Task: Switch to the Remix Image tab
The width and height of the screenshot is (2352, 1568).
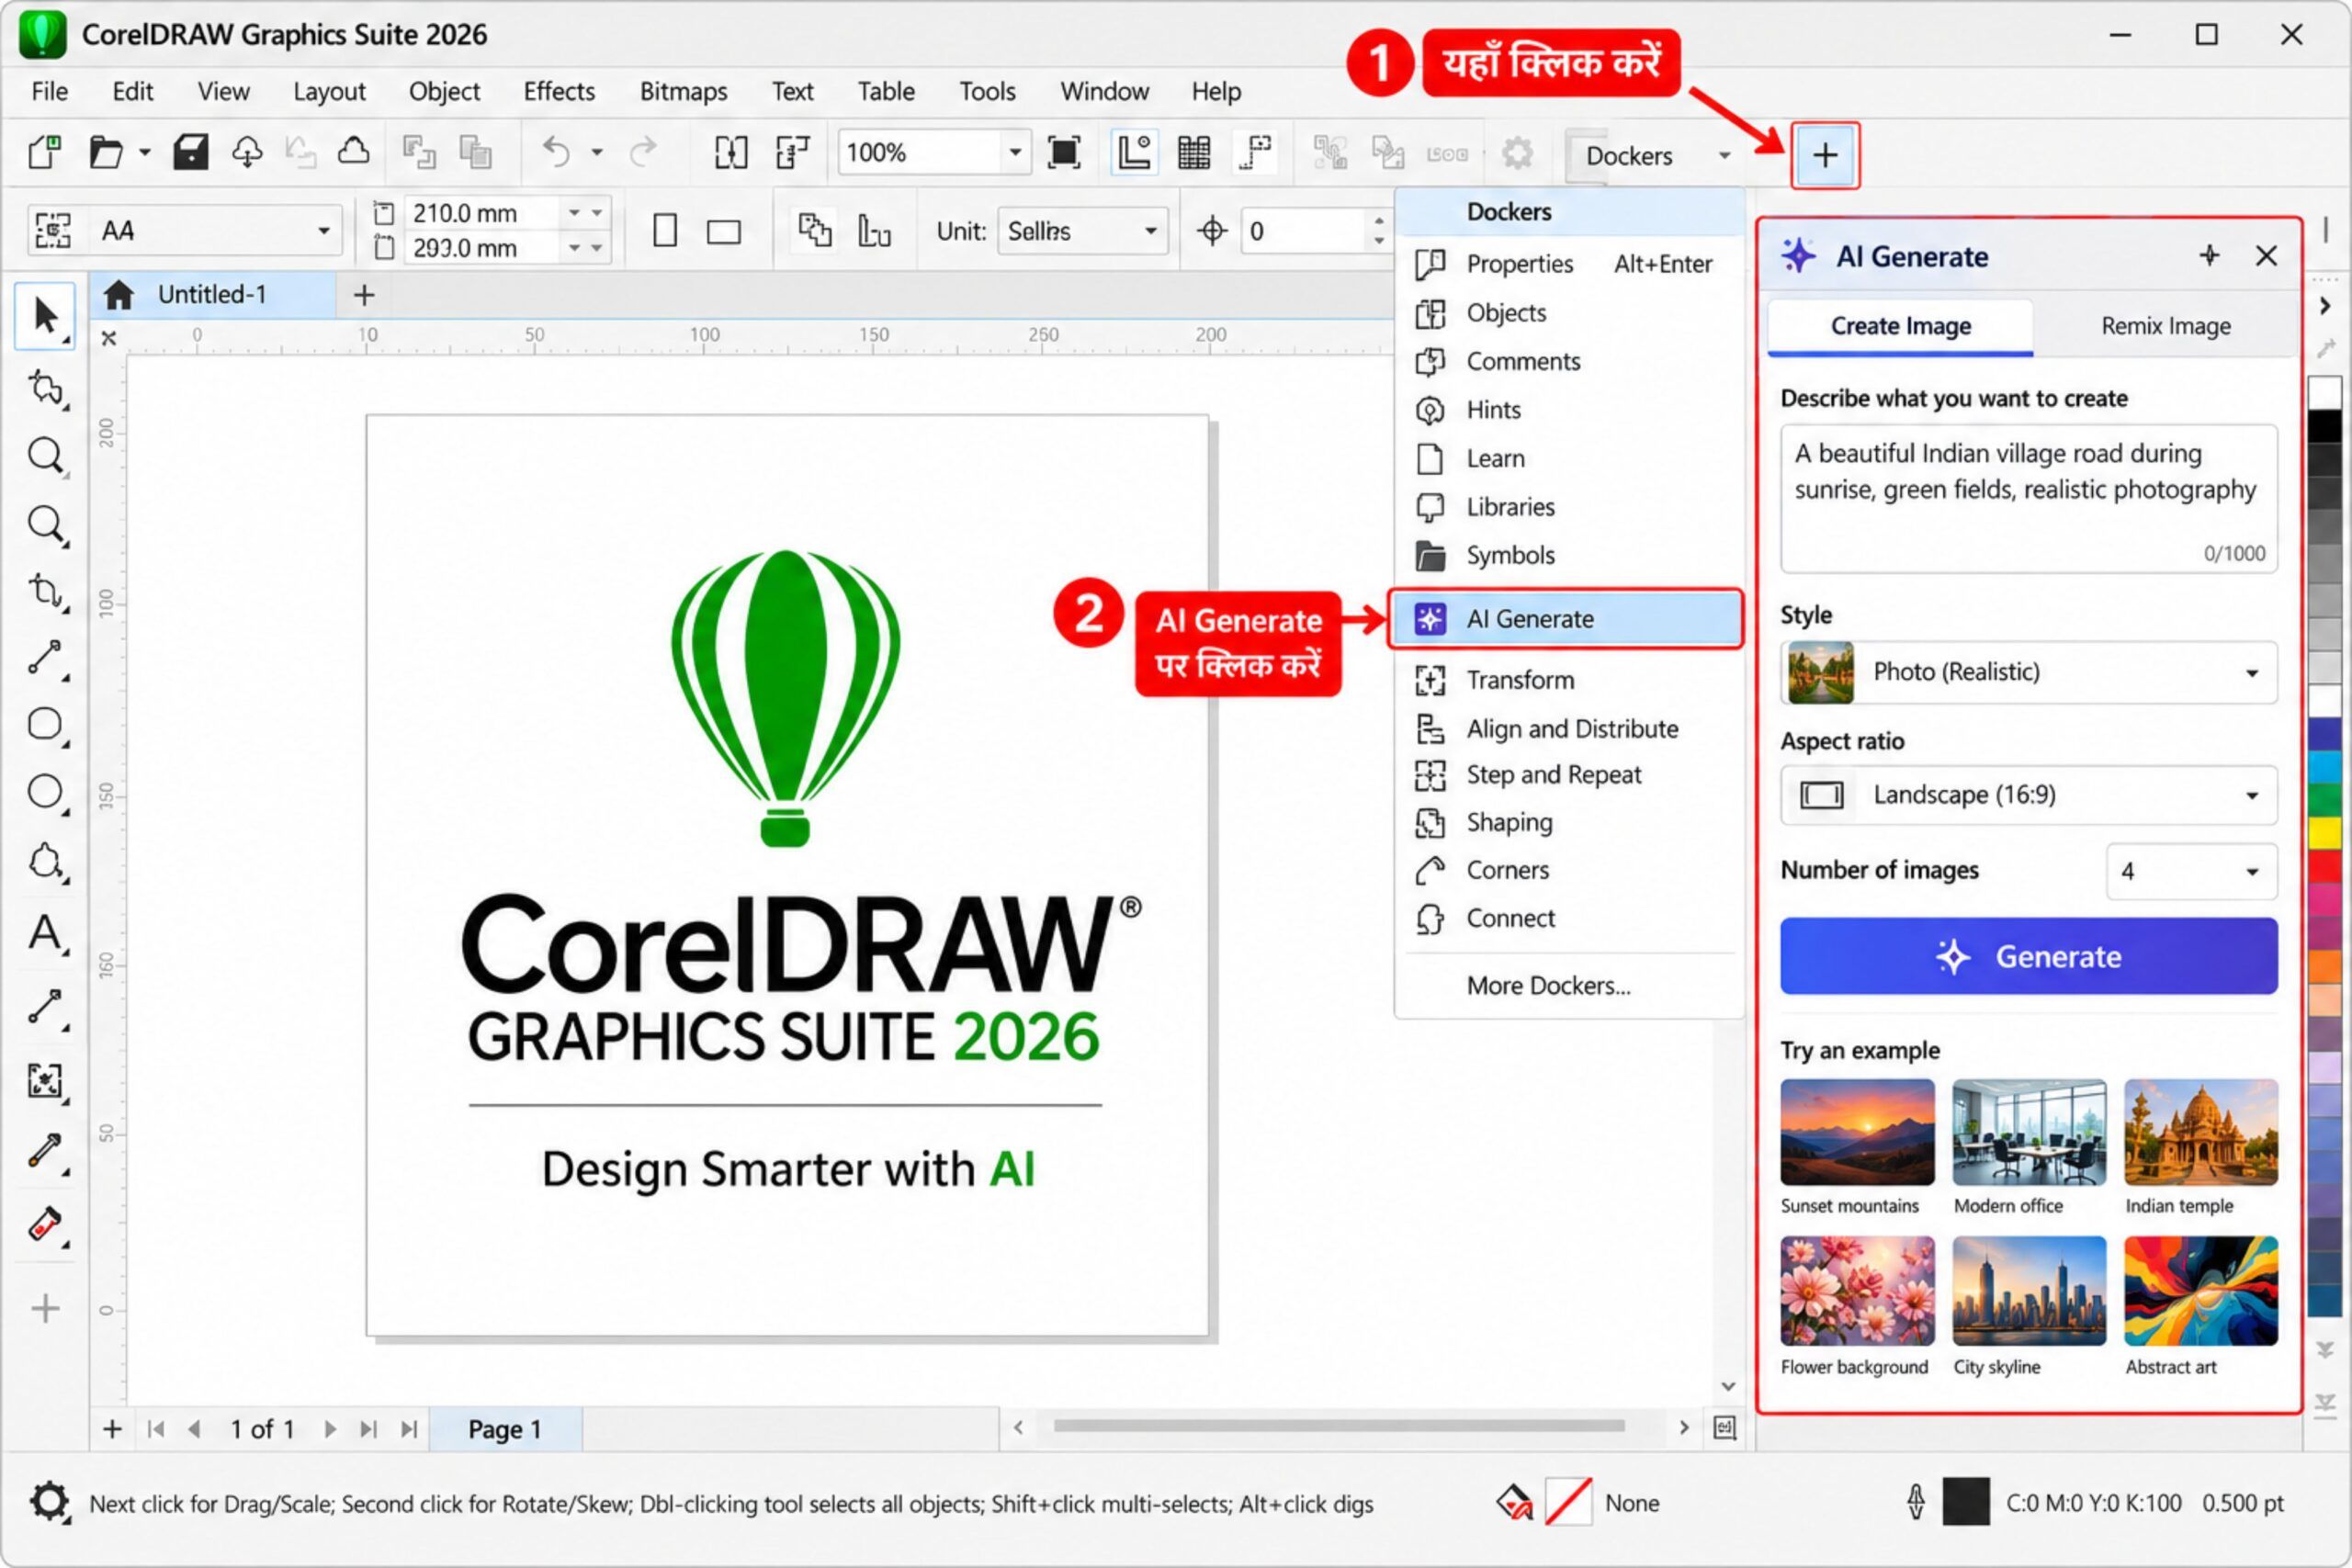Action: (x=2165, y=326)
